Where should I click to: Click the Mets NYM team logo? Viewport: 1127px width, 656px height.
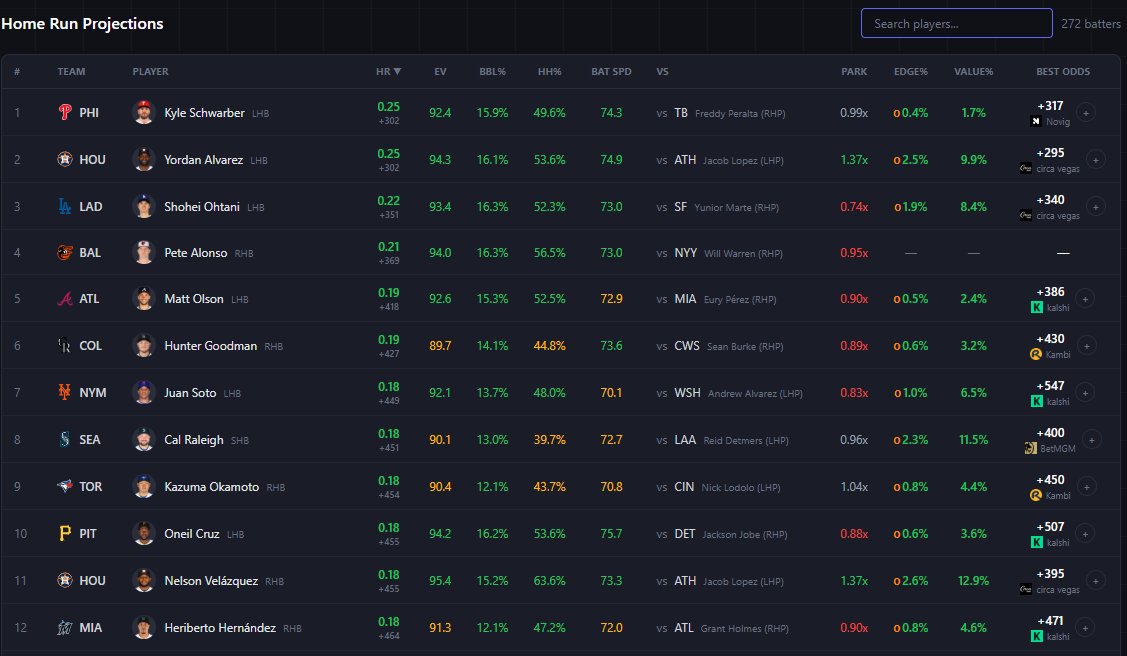[x=65, y=392]
